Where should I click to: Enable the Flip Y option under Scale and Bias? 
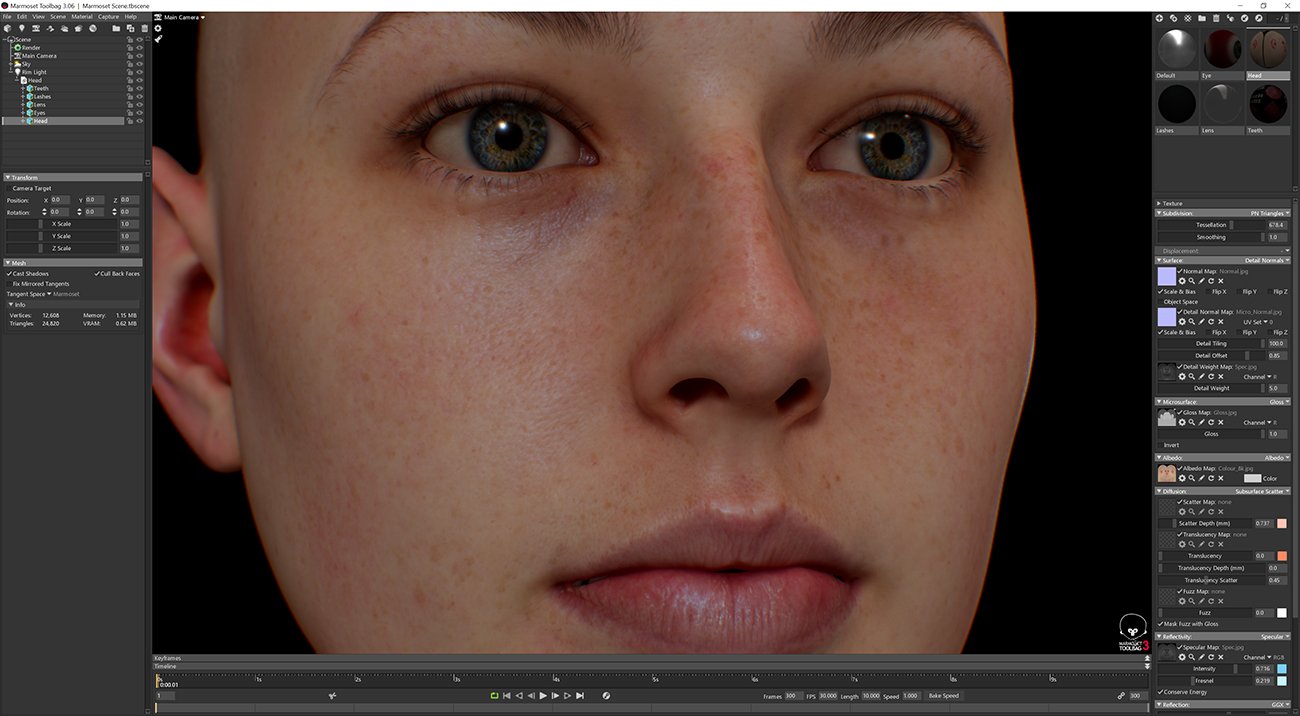[1238, 292]
